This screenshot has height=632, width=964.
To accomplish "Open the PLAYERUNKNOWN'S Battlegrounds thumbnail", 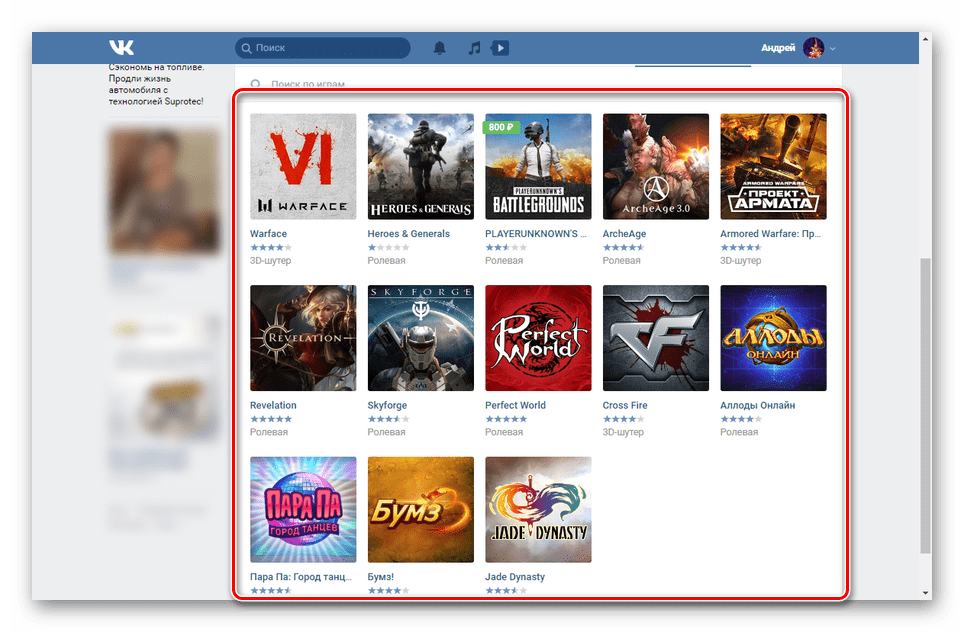I will tap(538, 166).
